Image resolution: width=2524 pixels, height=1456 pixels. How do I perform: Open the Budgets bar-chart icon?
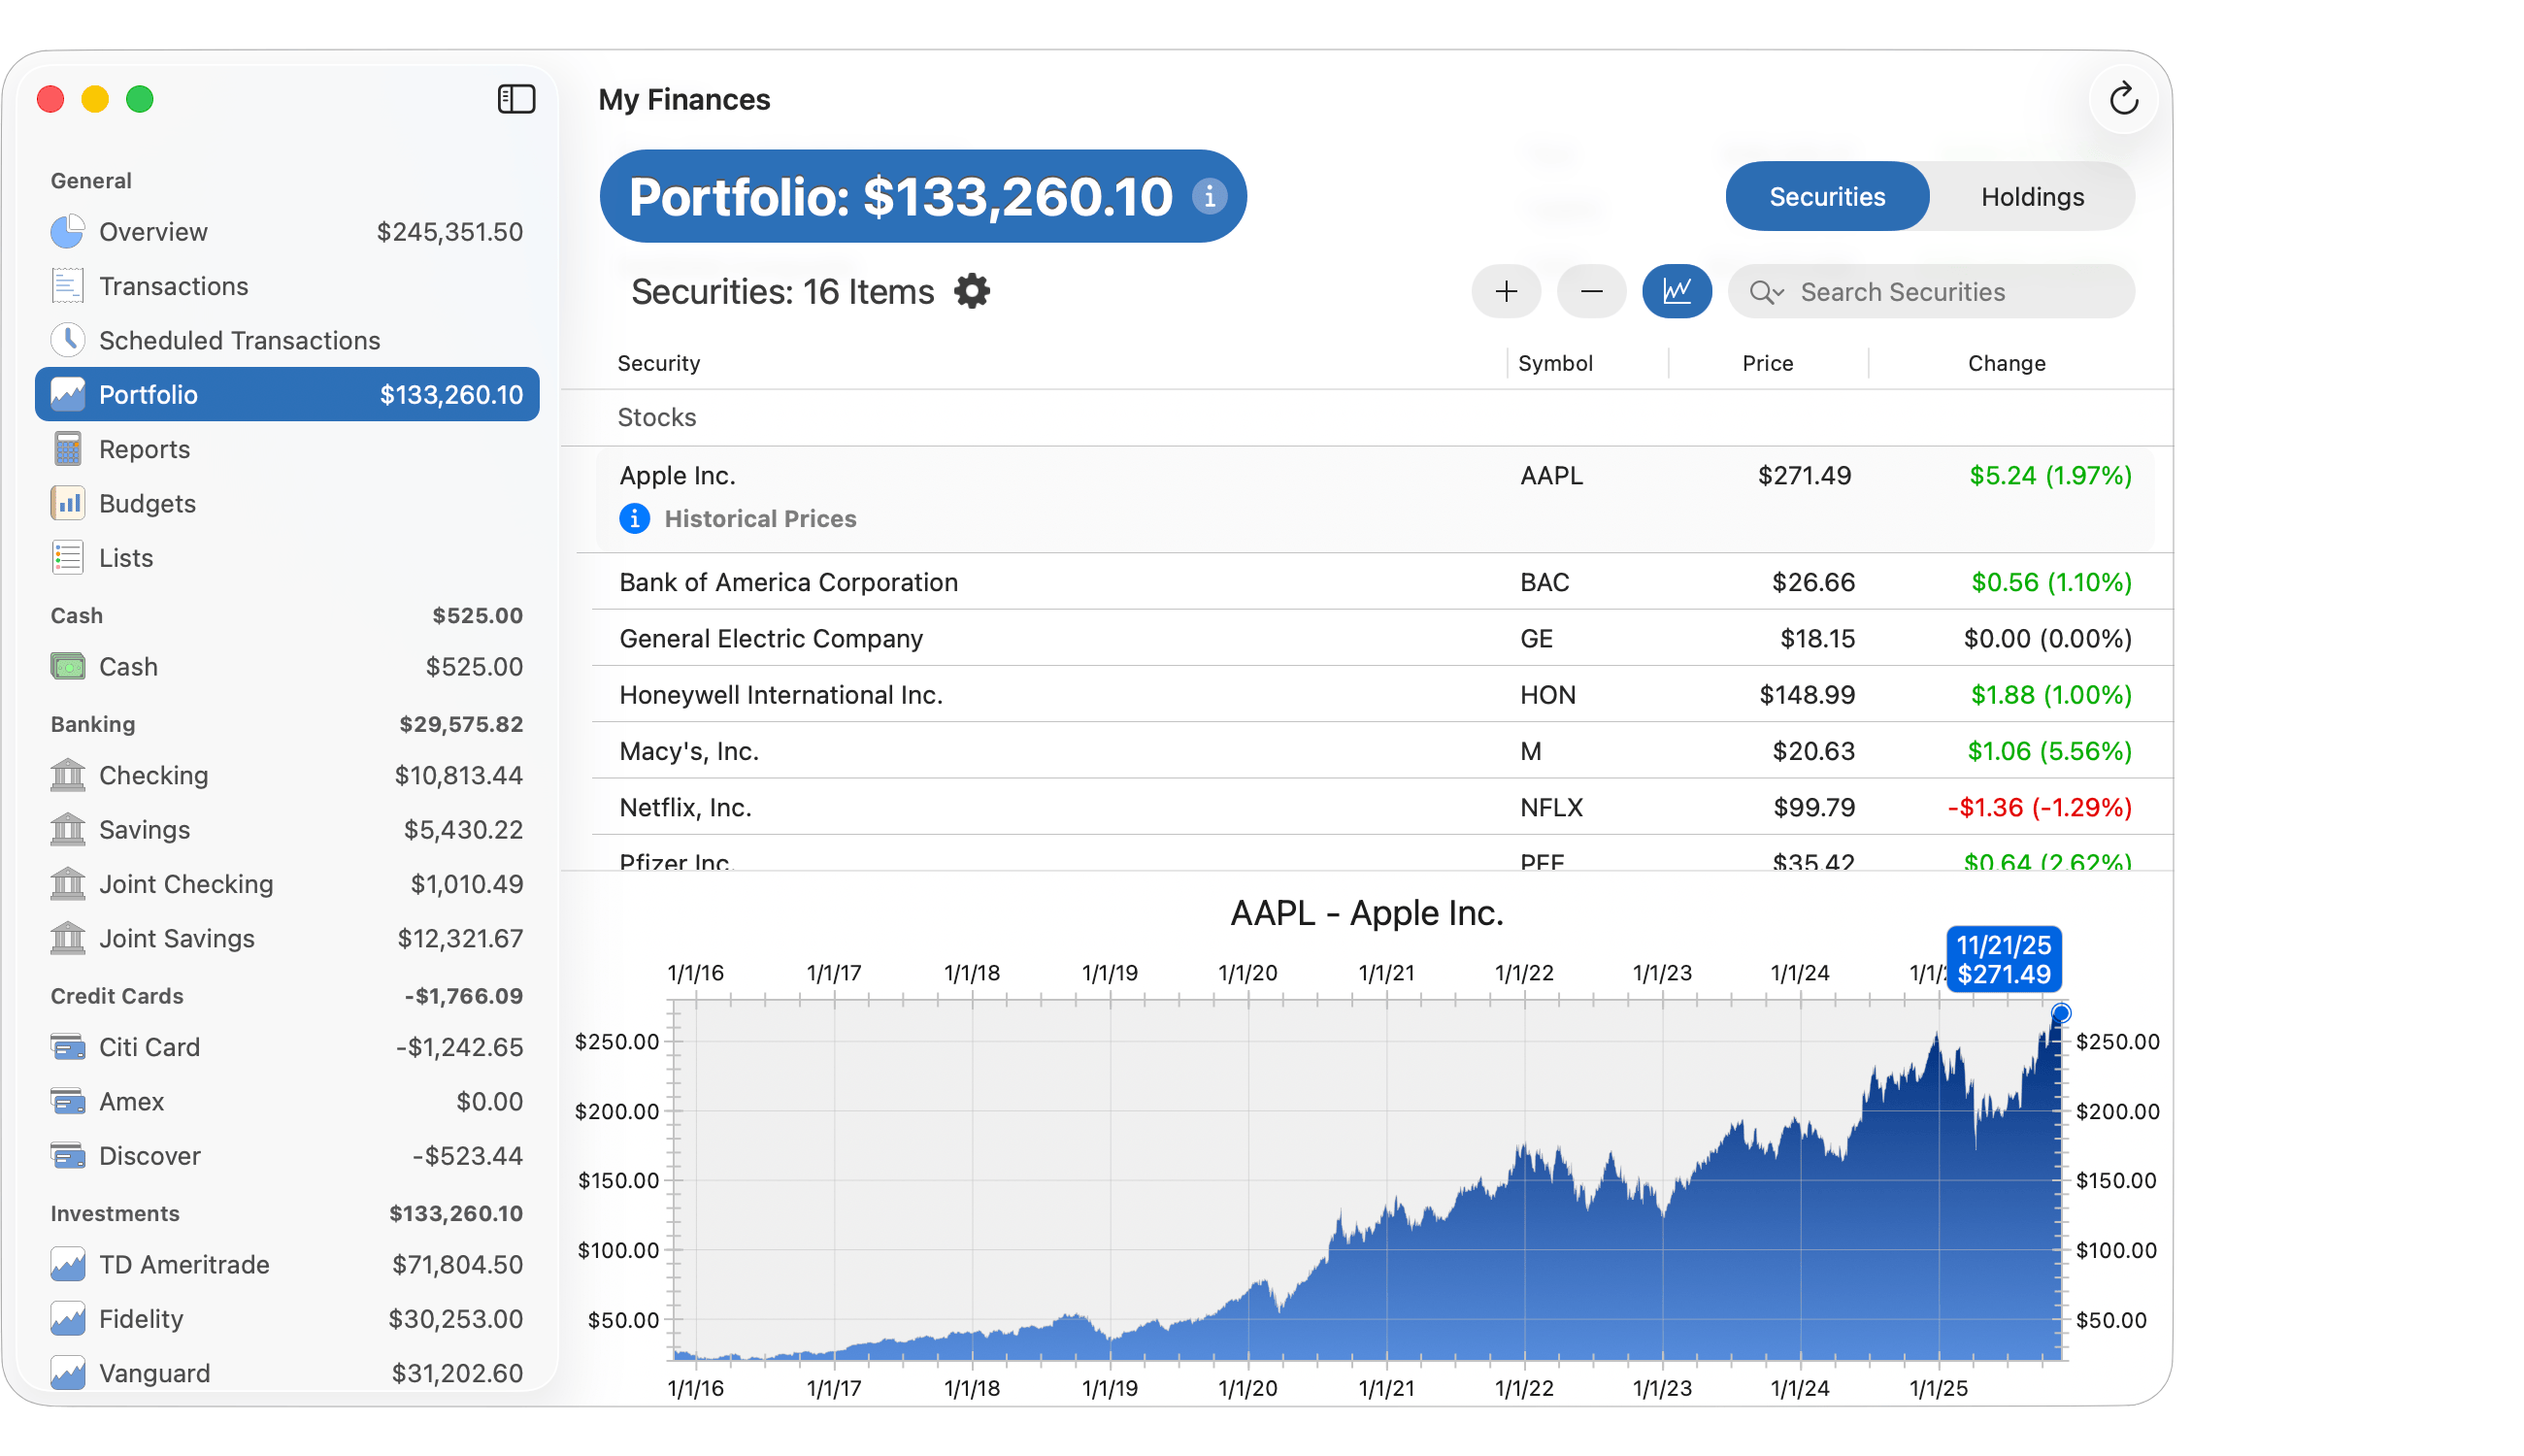67,503
